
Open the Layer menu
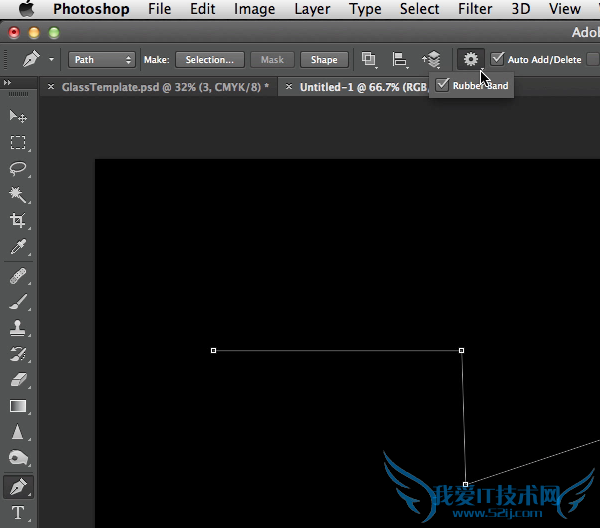tap(312, 8)
